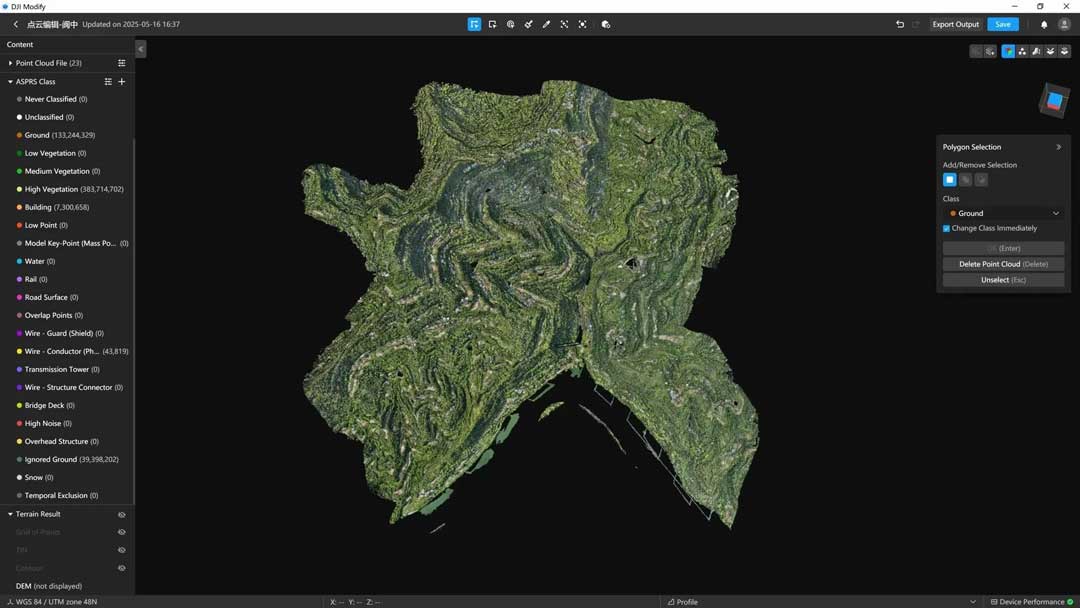Enable Change Class Immediately
The height and width of the screenshot is (608, 1080).
point(946,229)
